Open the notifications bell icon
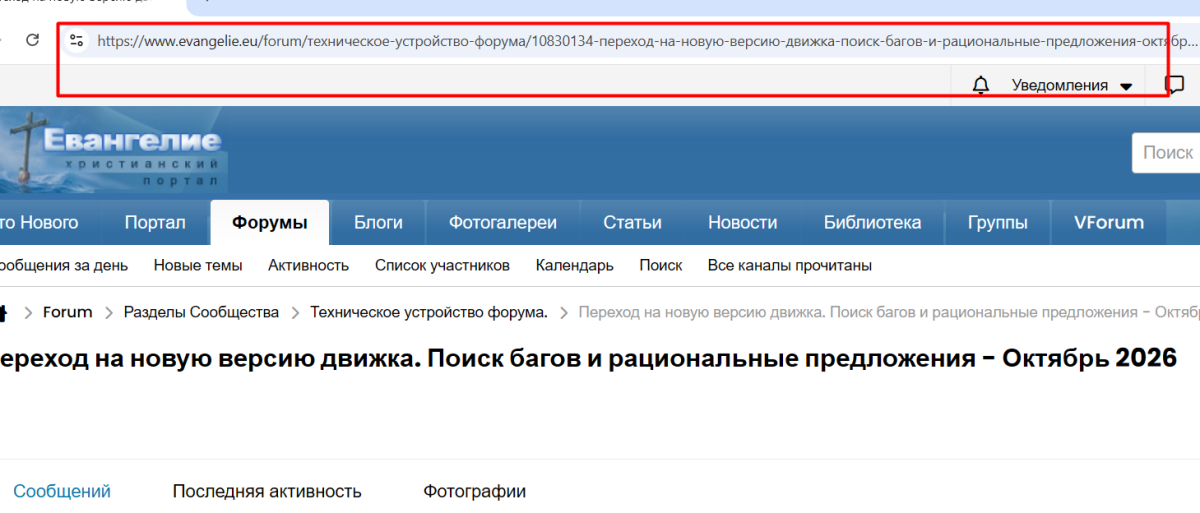 coord(980,86)
